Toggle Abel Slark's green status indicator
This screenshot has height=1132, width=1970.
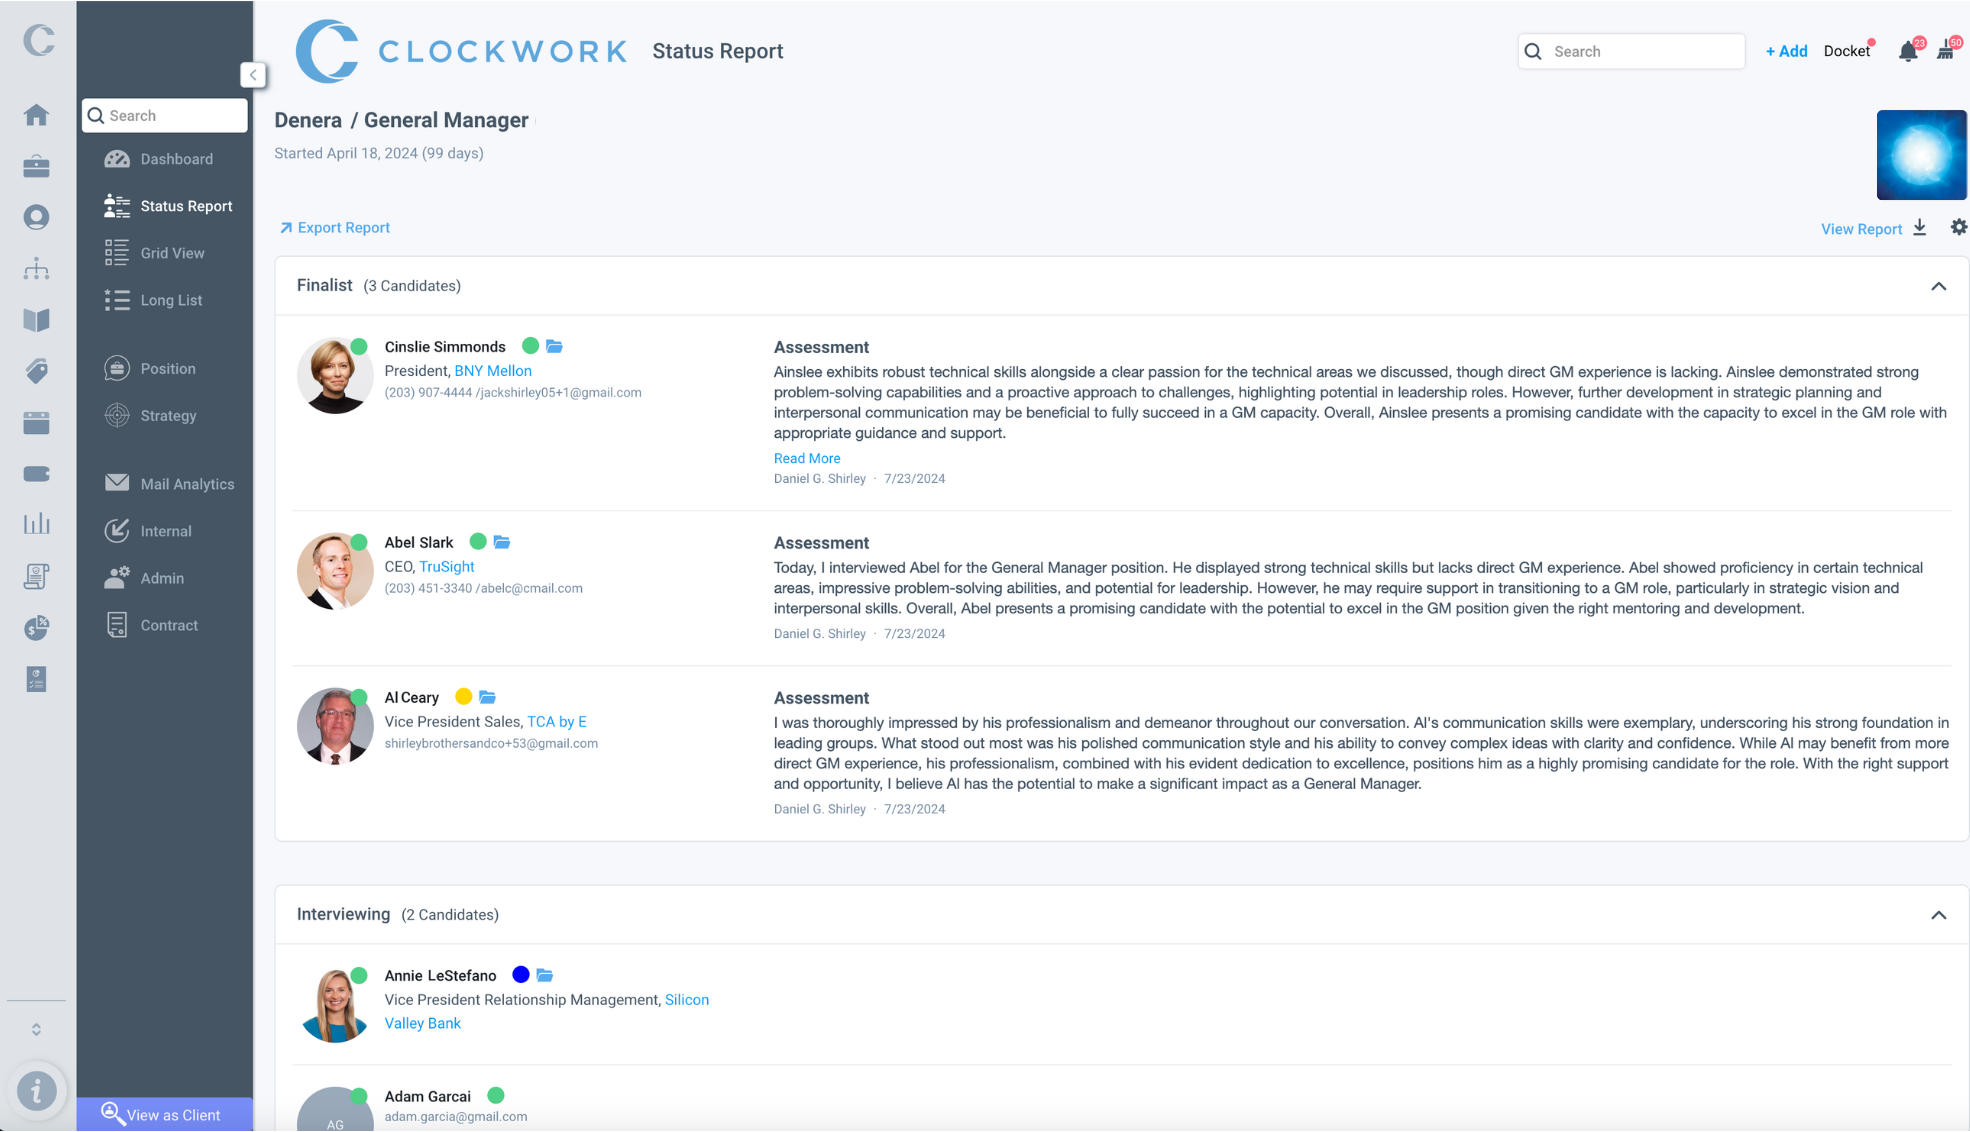pyautogui.click(x=477, y=541)
